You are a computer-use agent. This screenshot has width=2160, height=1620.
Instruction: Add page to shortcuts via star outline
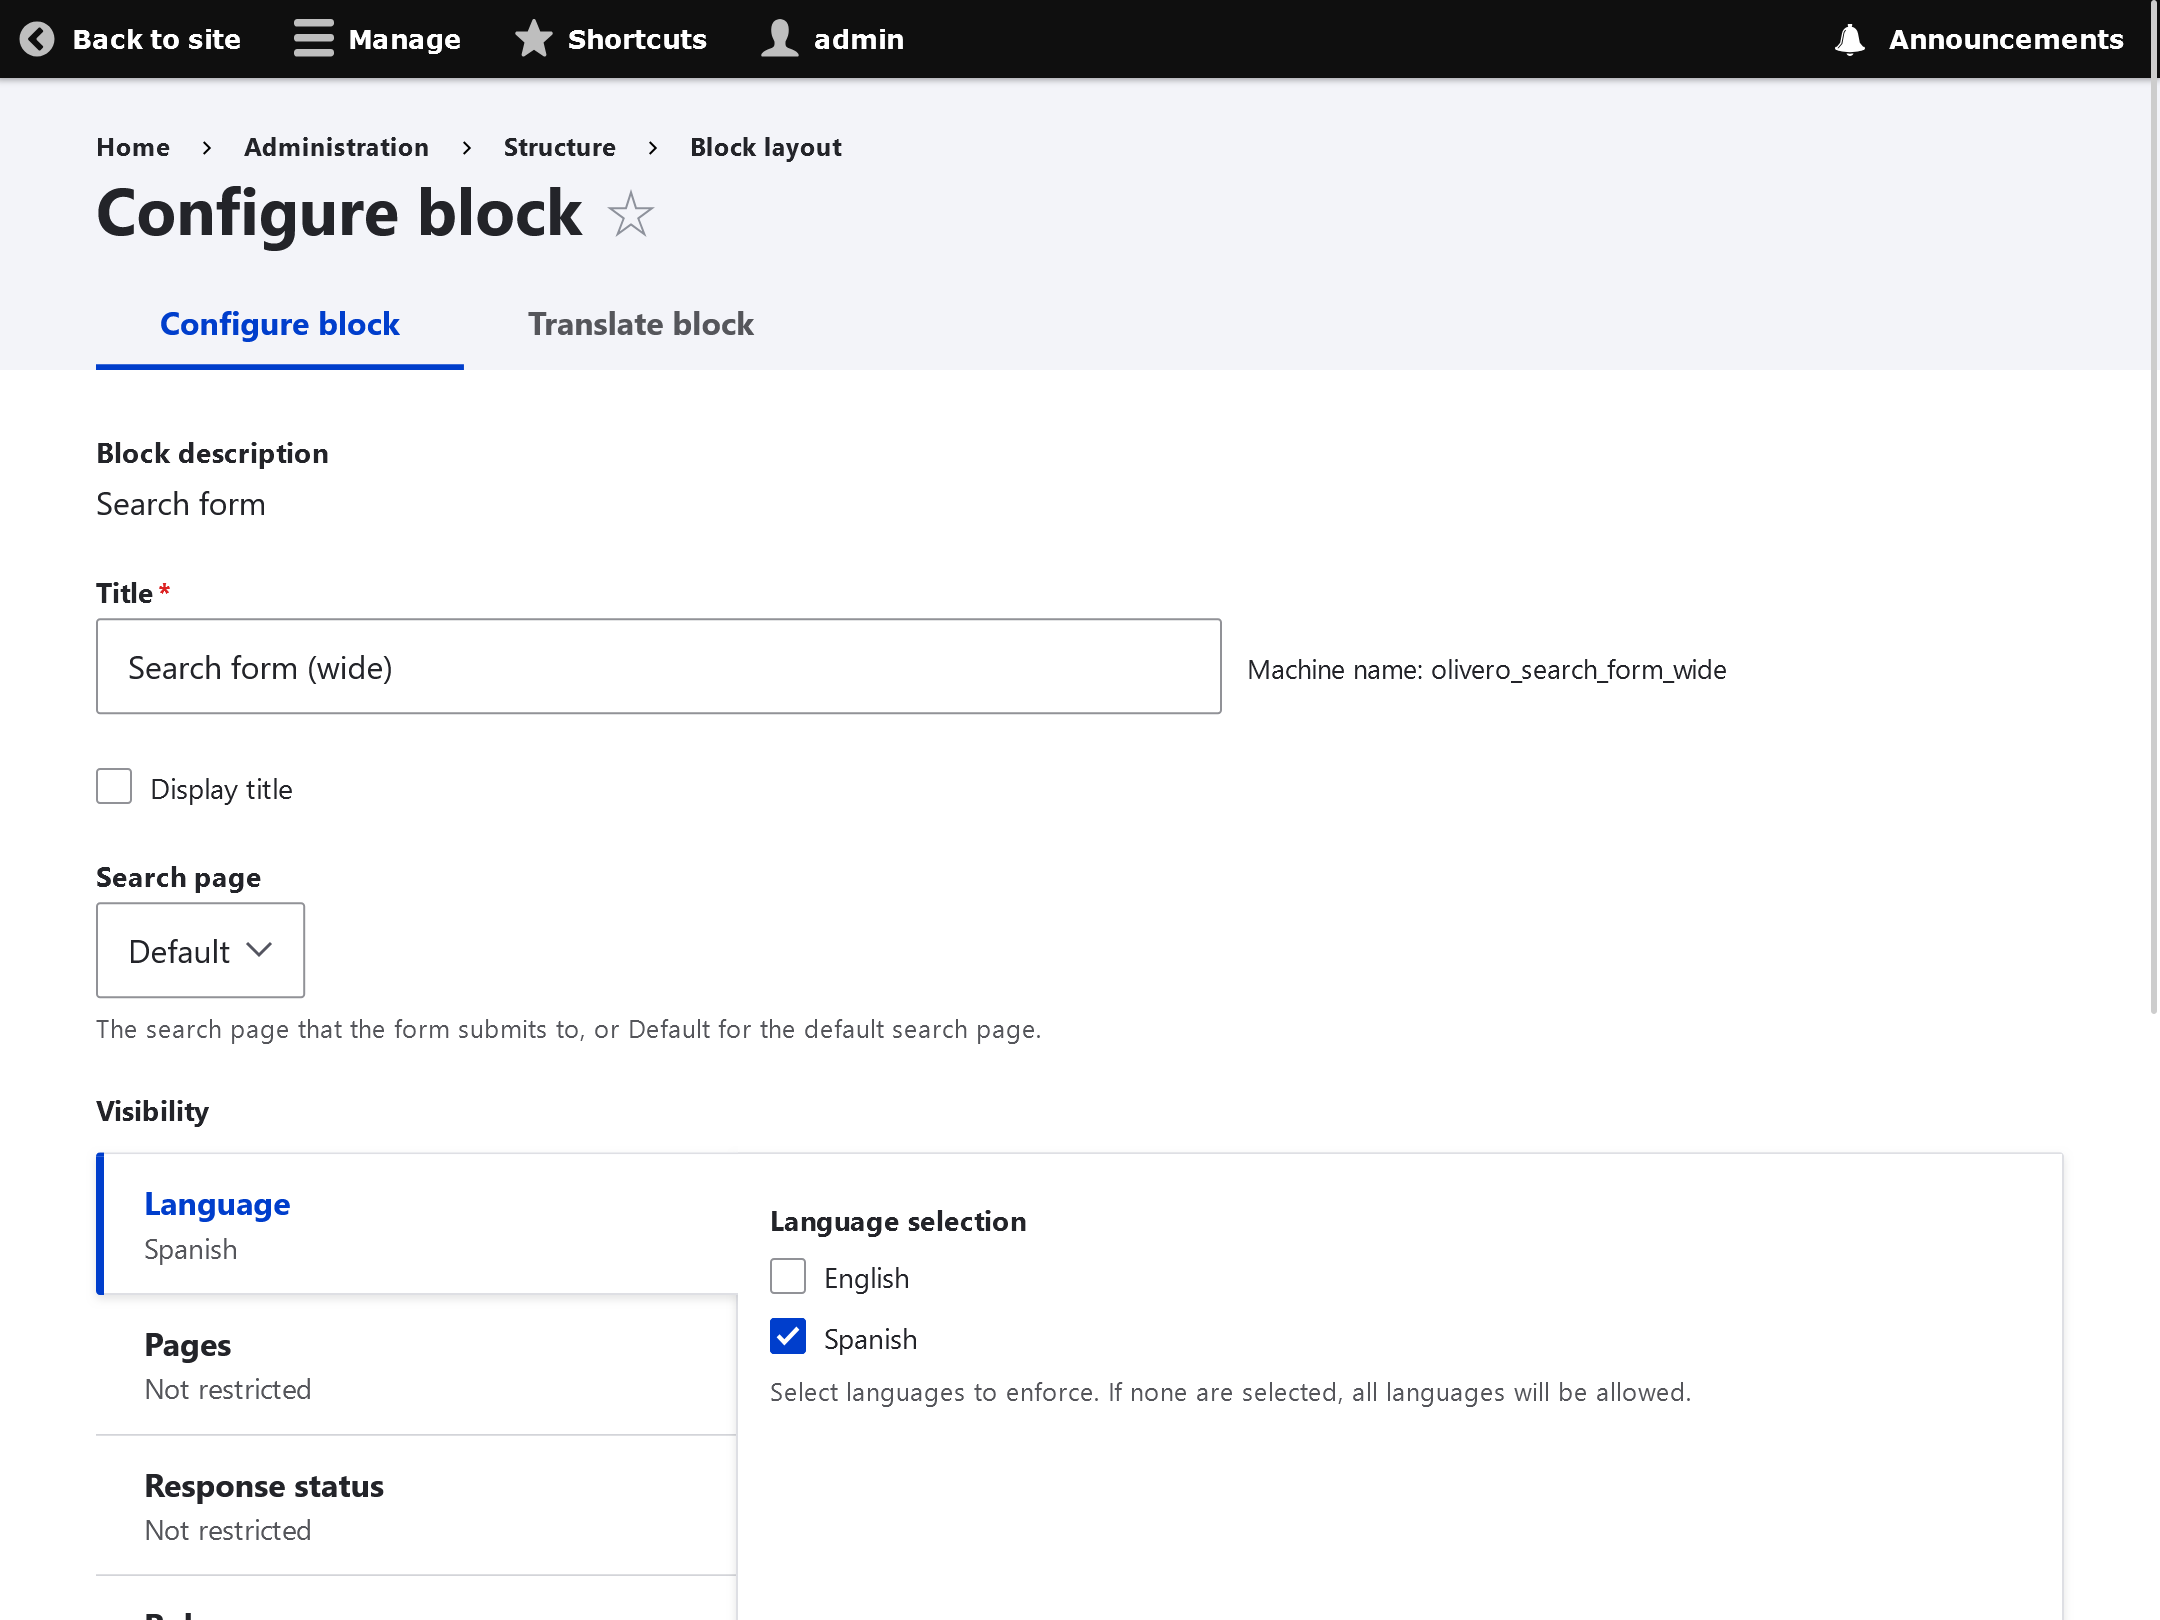(x=630, y=214)
